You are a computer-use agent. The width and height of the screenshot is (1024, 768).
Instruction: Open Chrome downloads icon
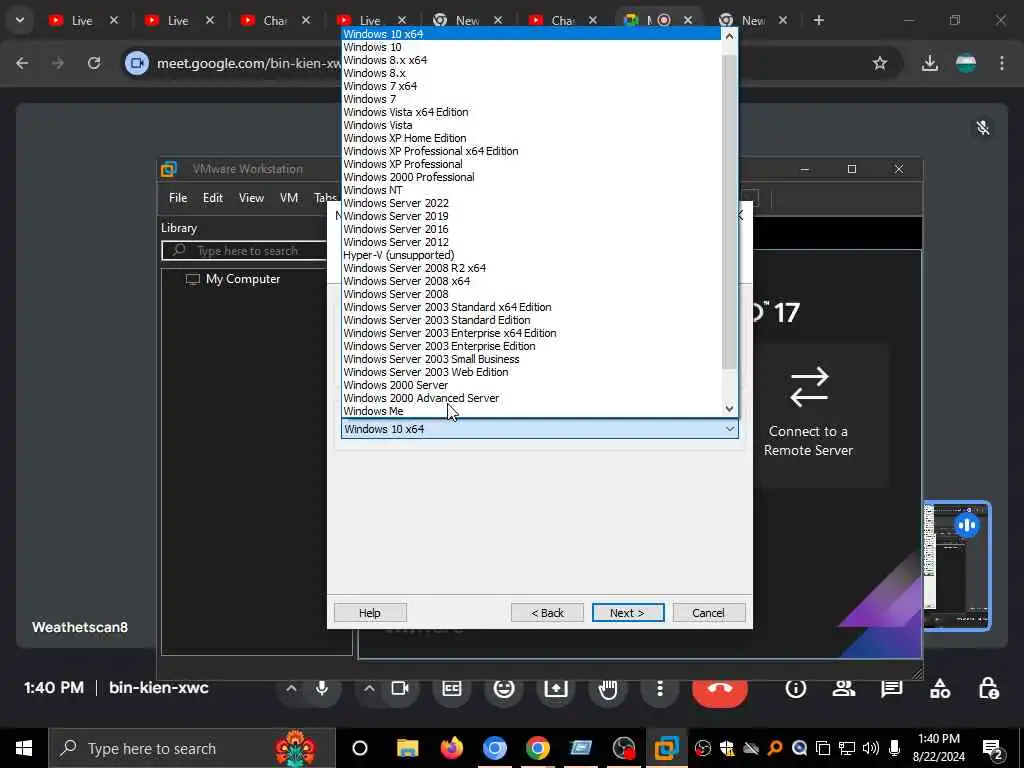click(929, 63)
